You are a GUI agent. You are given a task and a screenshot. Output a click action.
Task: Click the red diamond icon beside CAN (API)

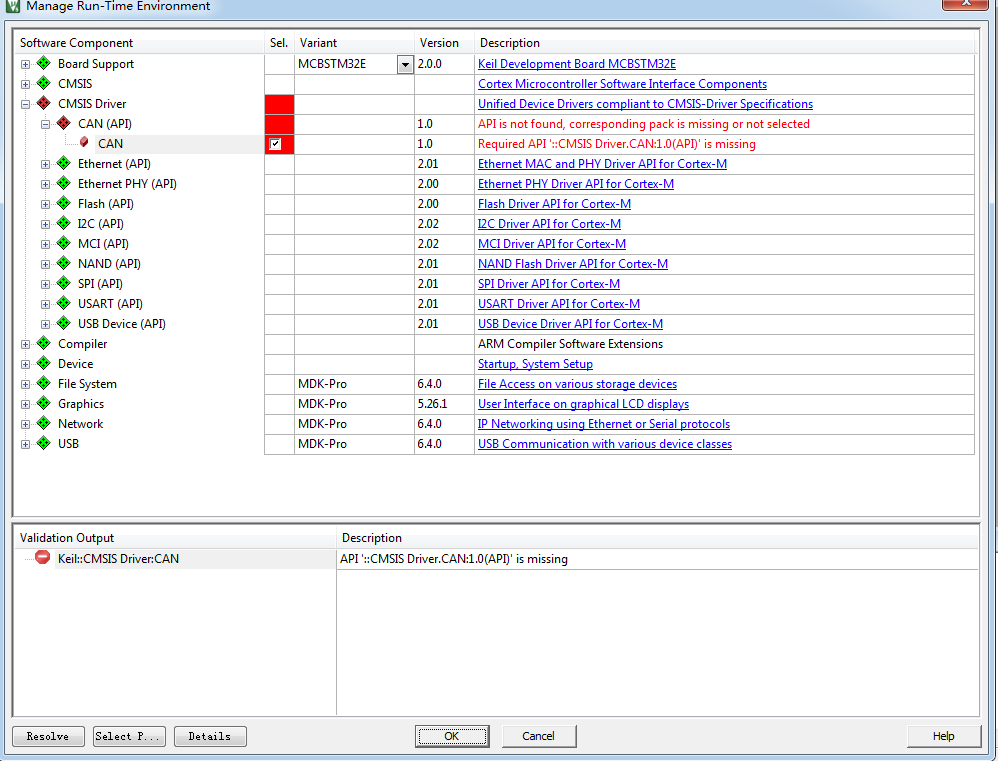[63, 124]
